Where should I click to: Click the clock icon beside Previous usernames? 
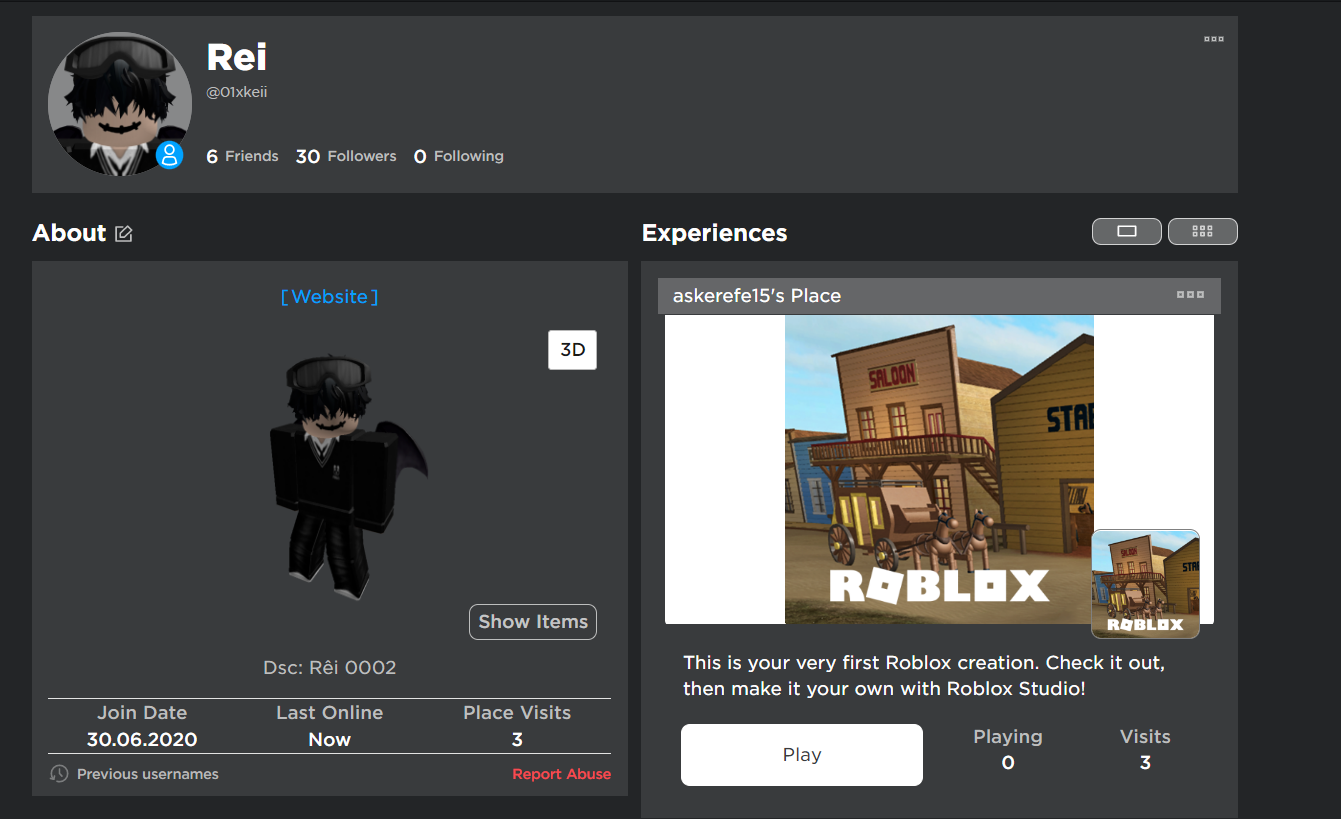[59, 773]
